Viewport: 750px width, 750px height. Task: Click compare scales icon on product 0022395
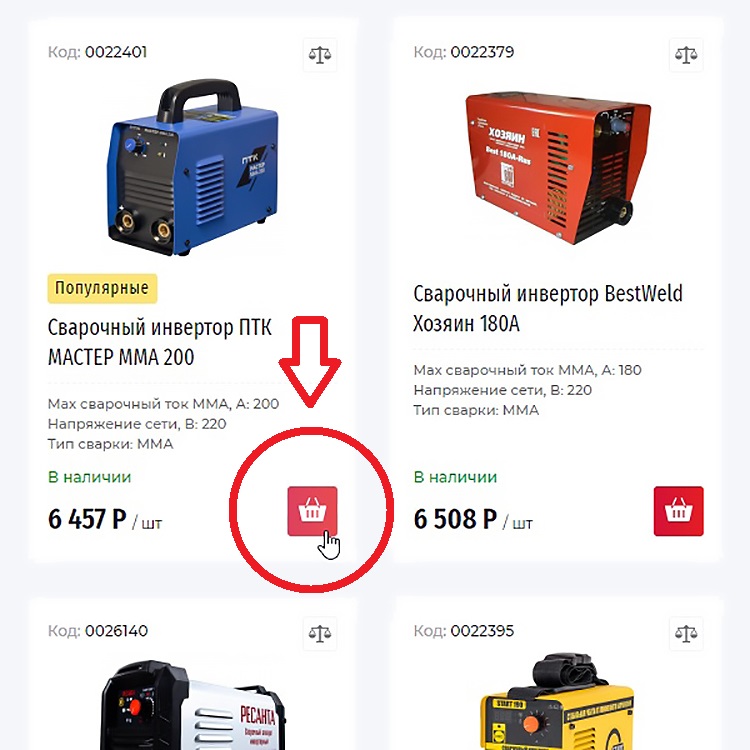coord(686,634)
